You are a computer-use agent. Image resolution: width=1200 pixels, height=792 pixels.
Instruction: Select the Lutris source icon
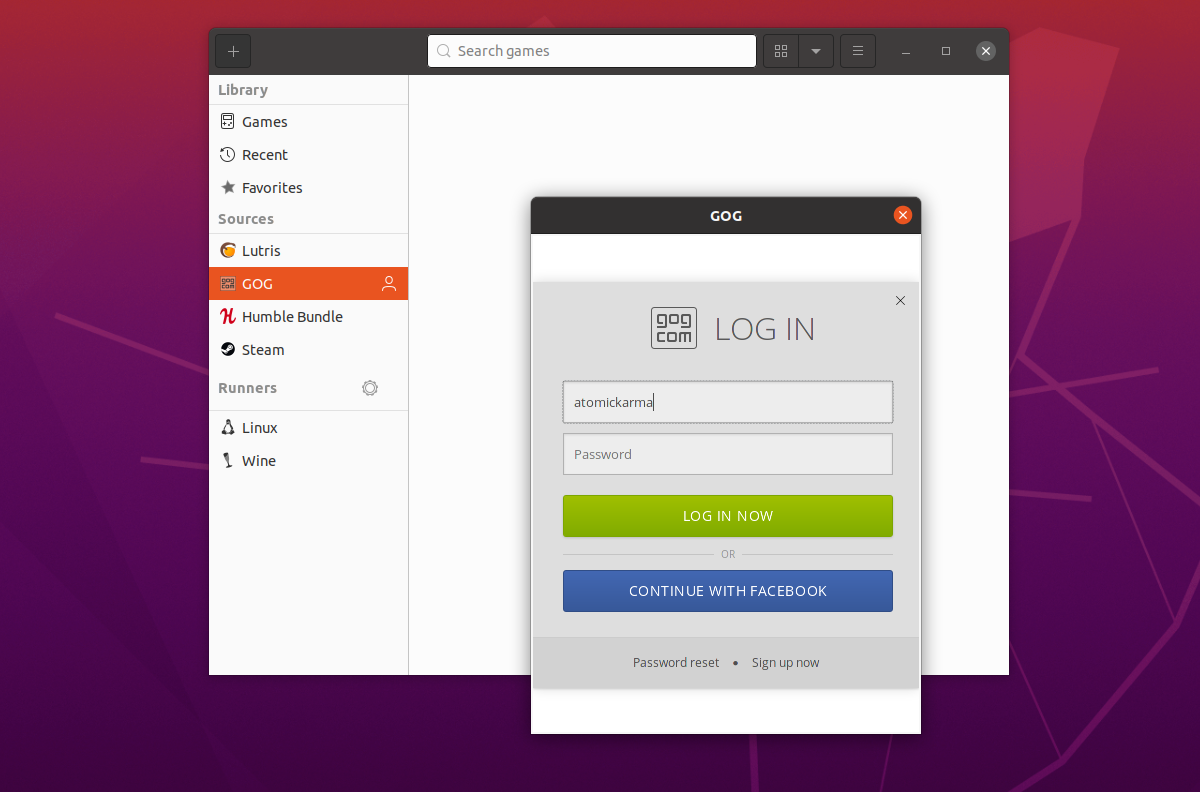click(228, 250)
